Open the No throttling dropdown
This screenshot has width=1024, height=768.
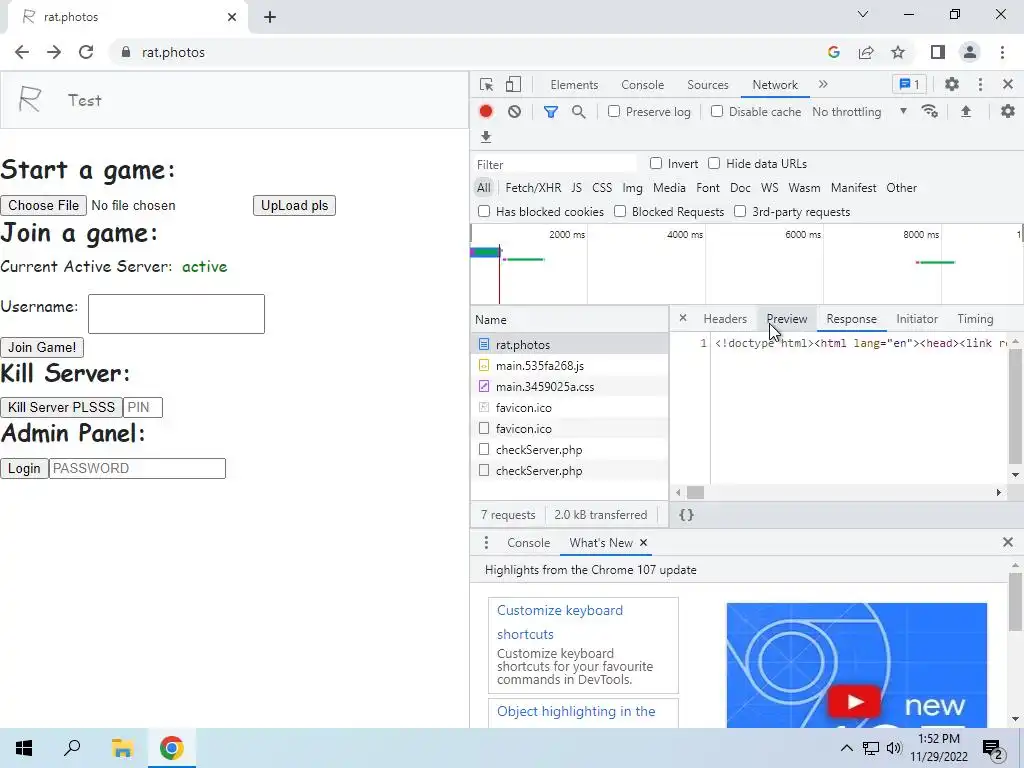[x=859, y=112]
